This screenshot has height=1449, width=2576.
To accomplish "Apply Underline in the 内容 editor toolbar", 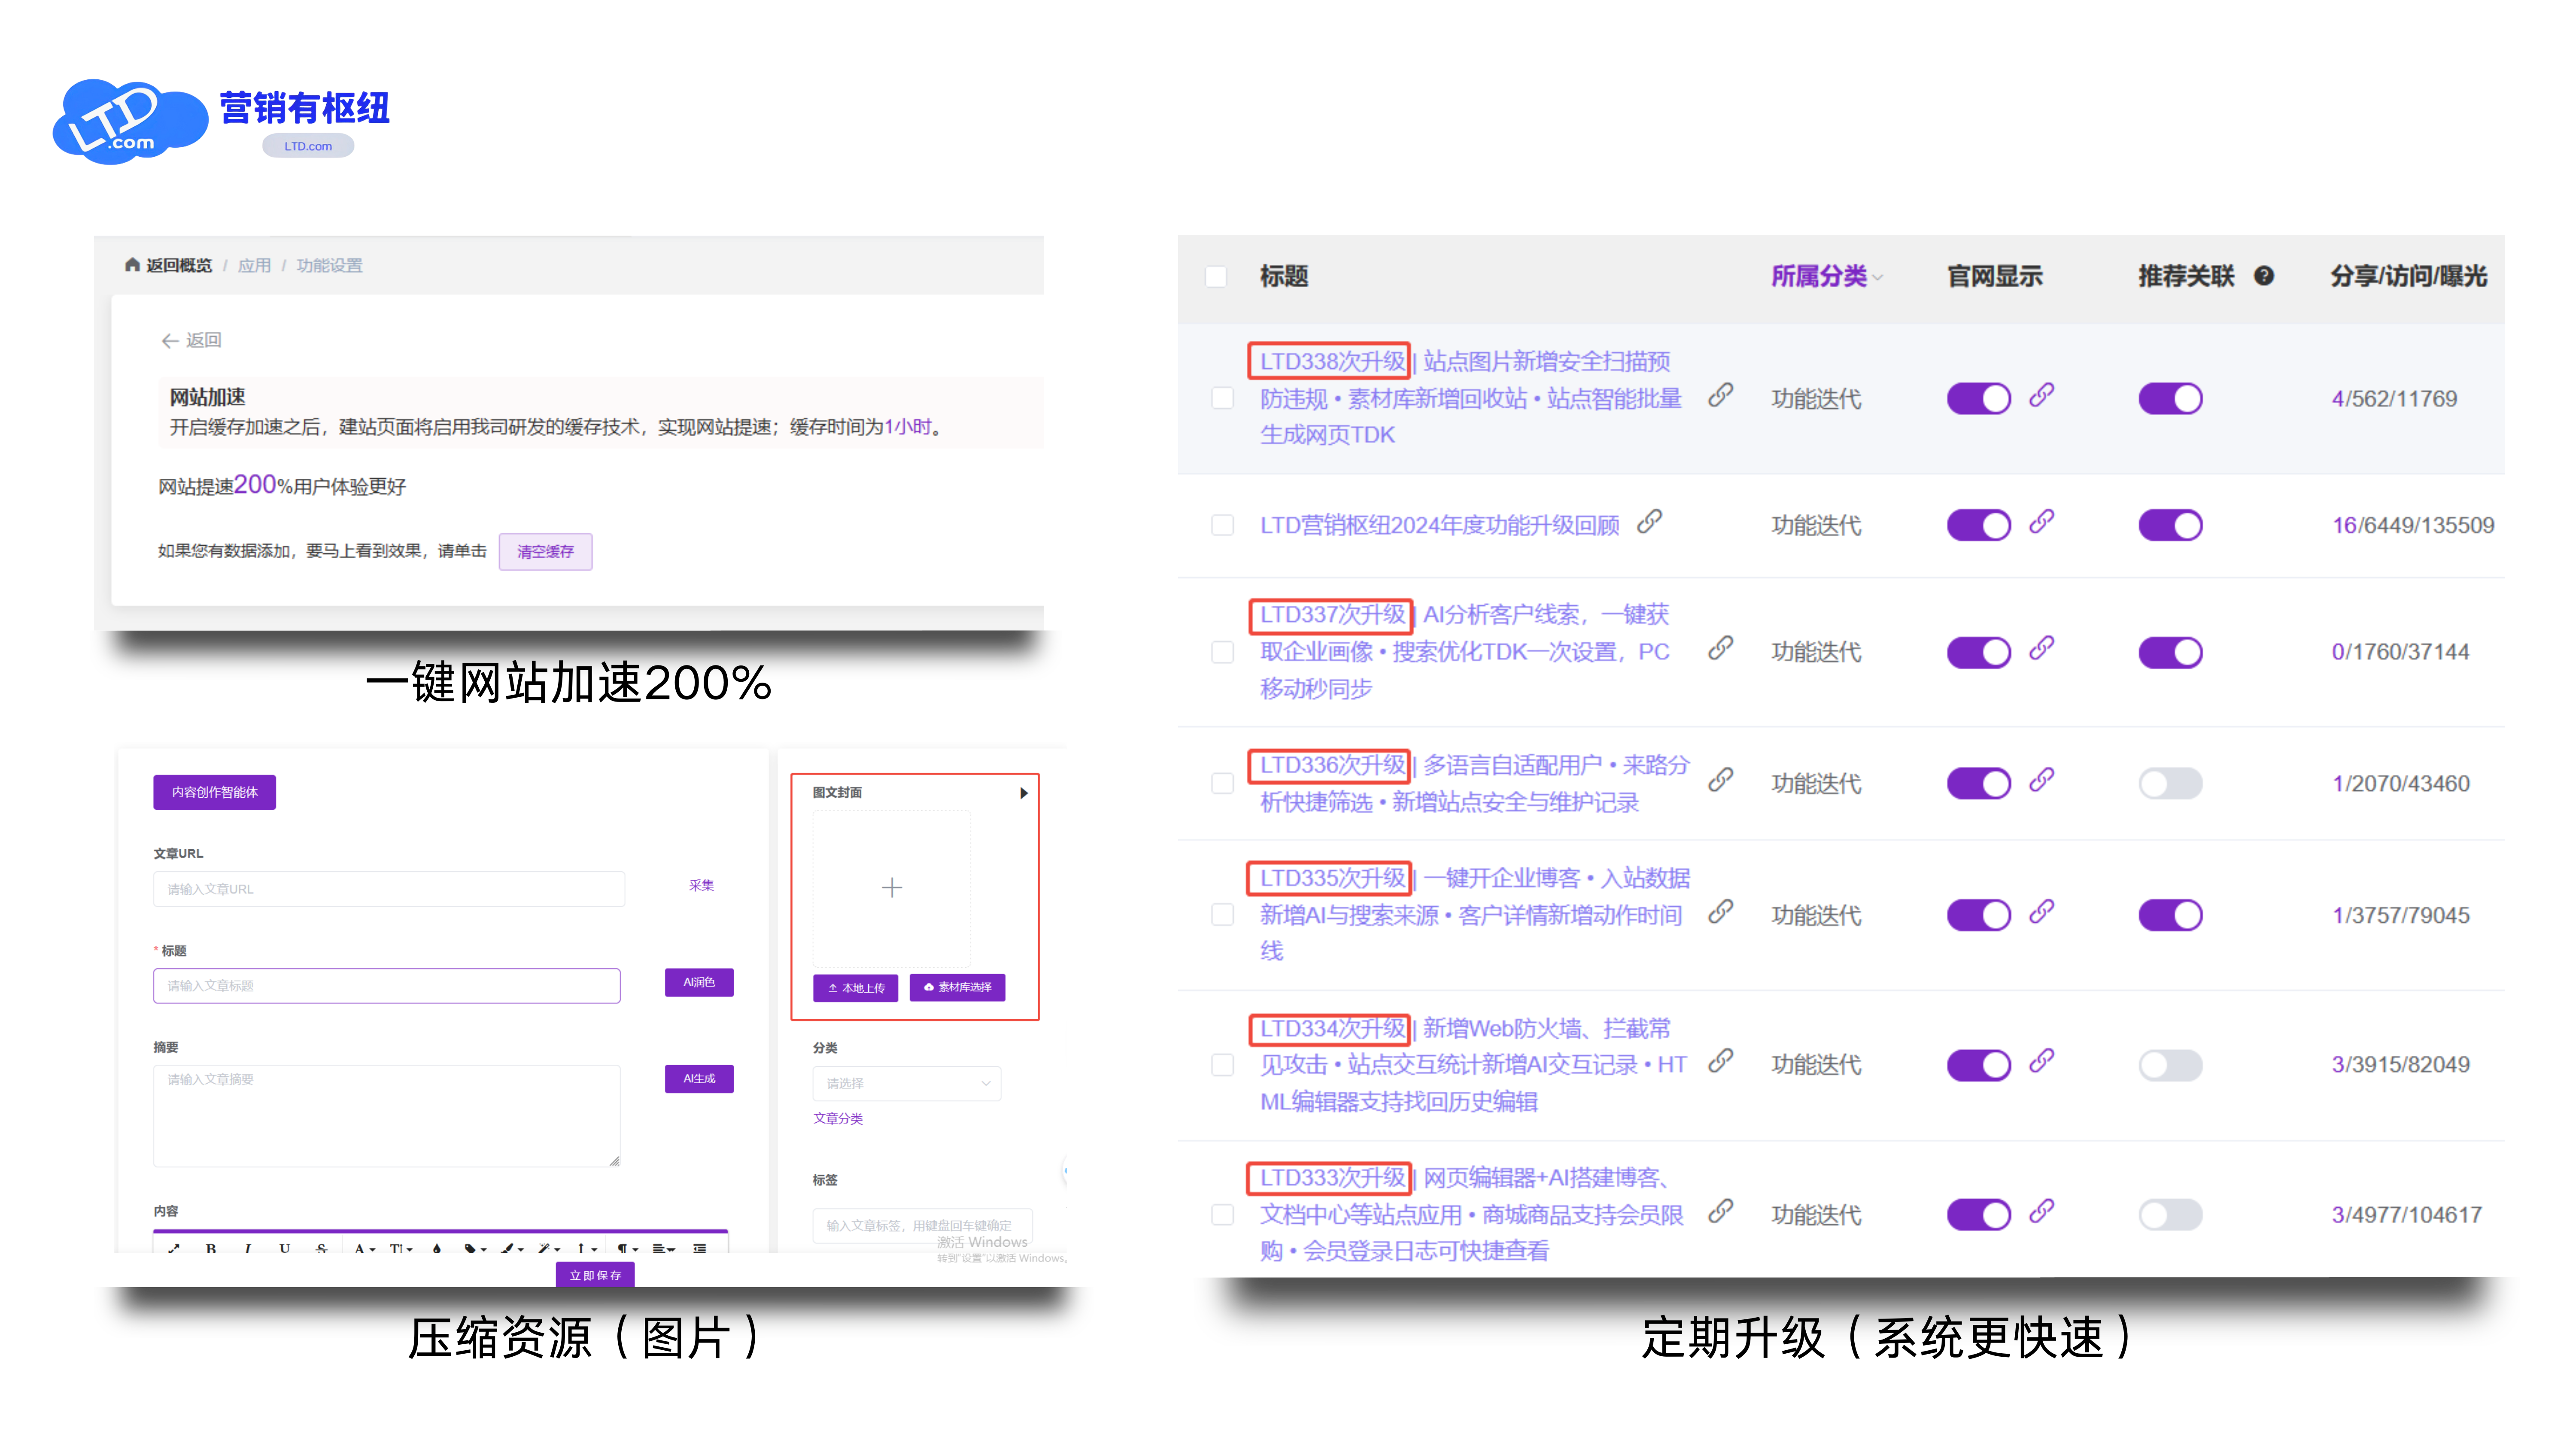I will click(285, 1248).
